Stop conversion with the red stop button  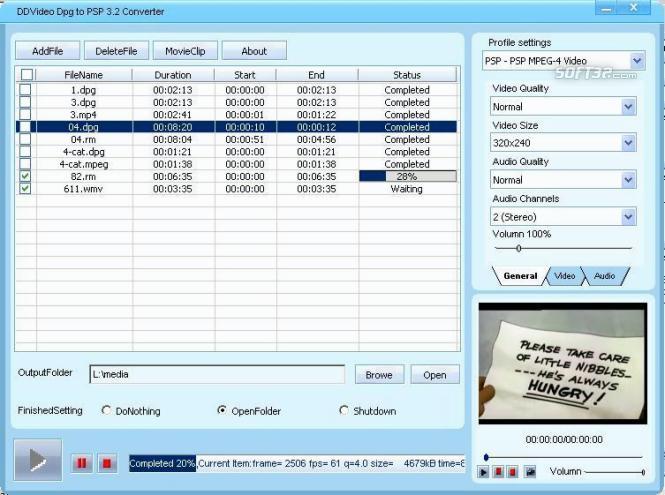coord(107,463)
